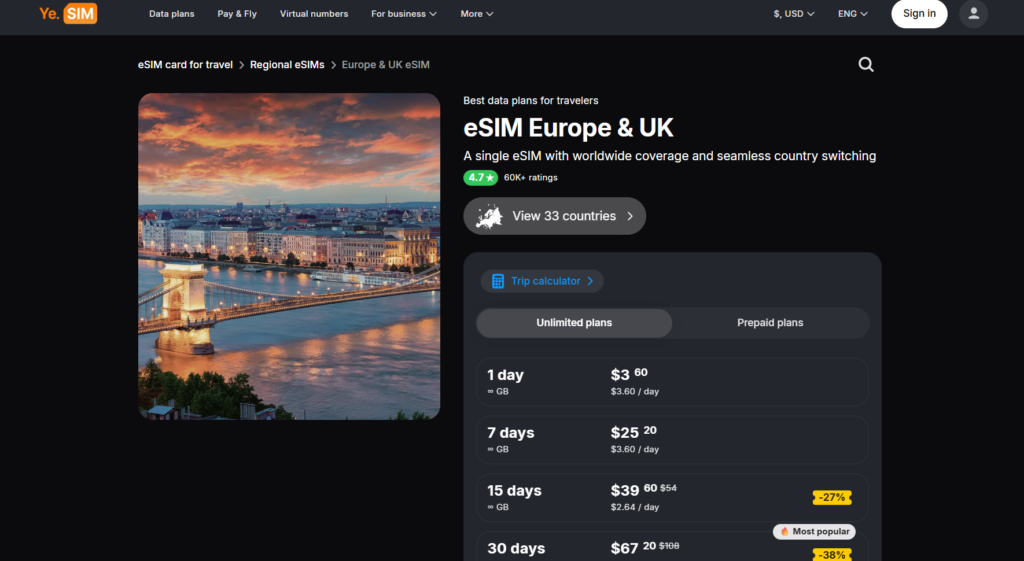Image resolution: width=1024 pixels, height=561 pixels.
Task: Click the 60K+ ratings text
Action: tap(531, 178)
